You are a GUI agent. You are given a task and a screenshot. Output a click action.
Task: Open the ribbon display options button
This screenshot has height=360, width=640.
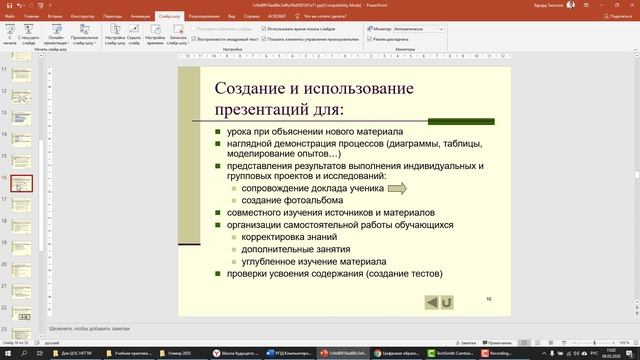[586, 5]
